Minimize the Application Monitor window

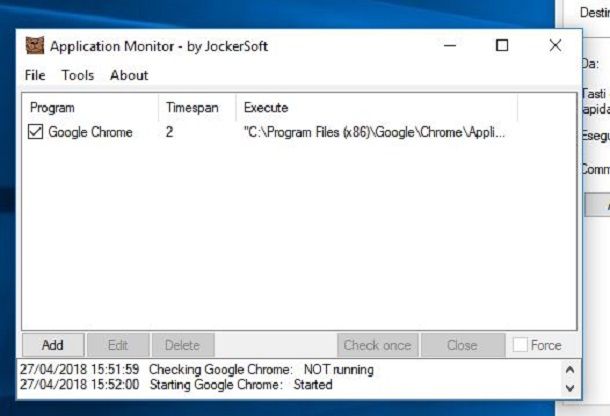pyautogui.click(x=450, y=46)
